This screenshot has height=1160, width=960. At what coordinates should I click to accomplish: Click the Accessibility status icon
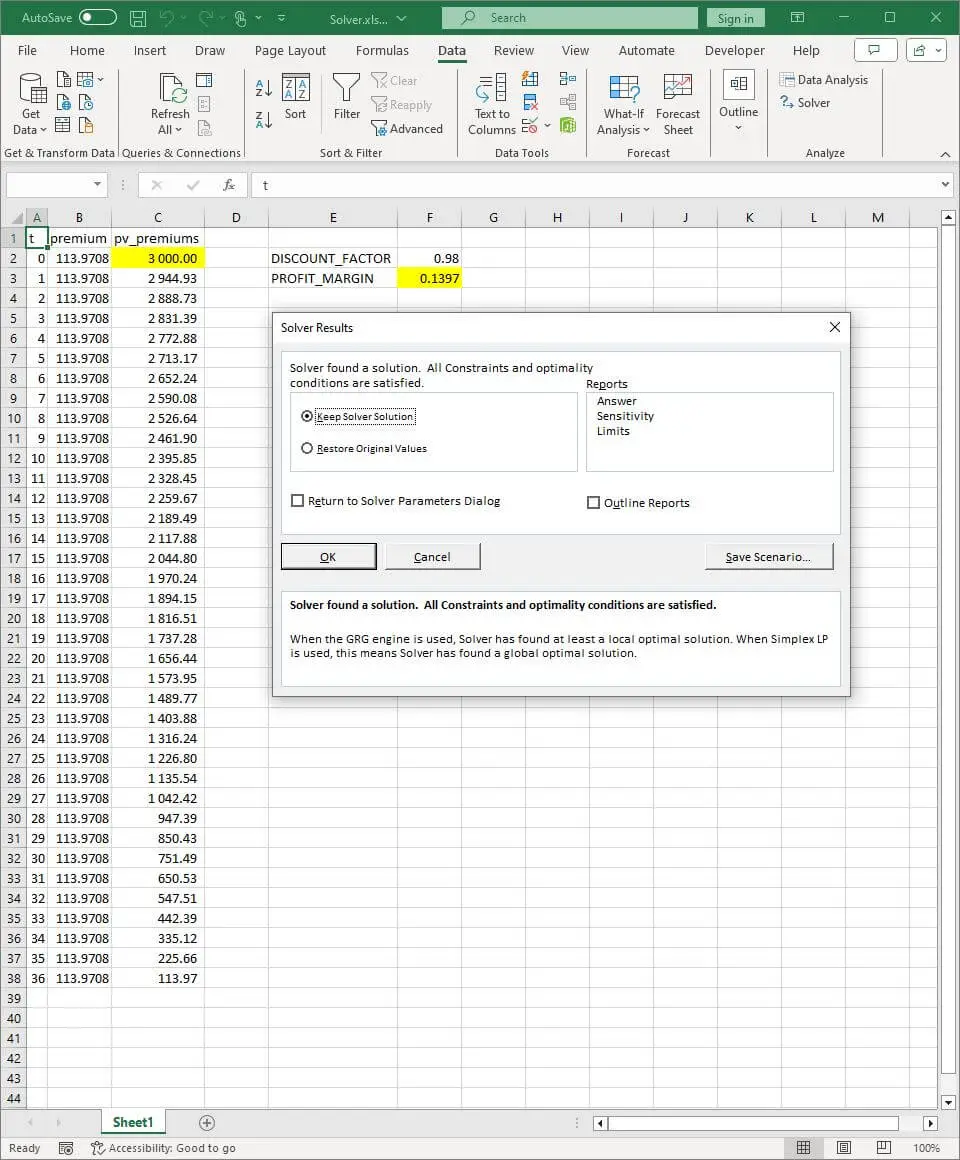[x=98, y=1148]
